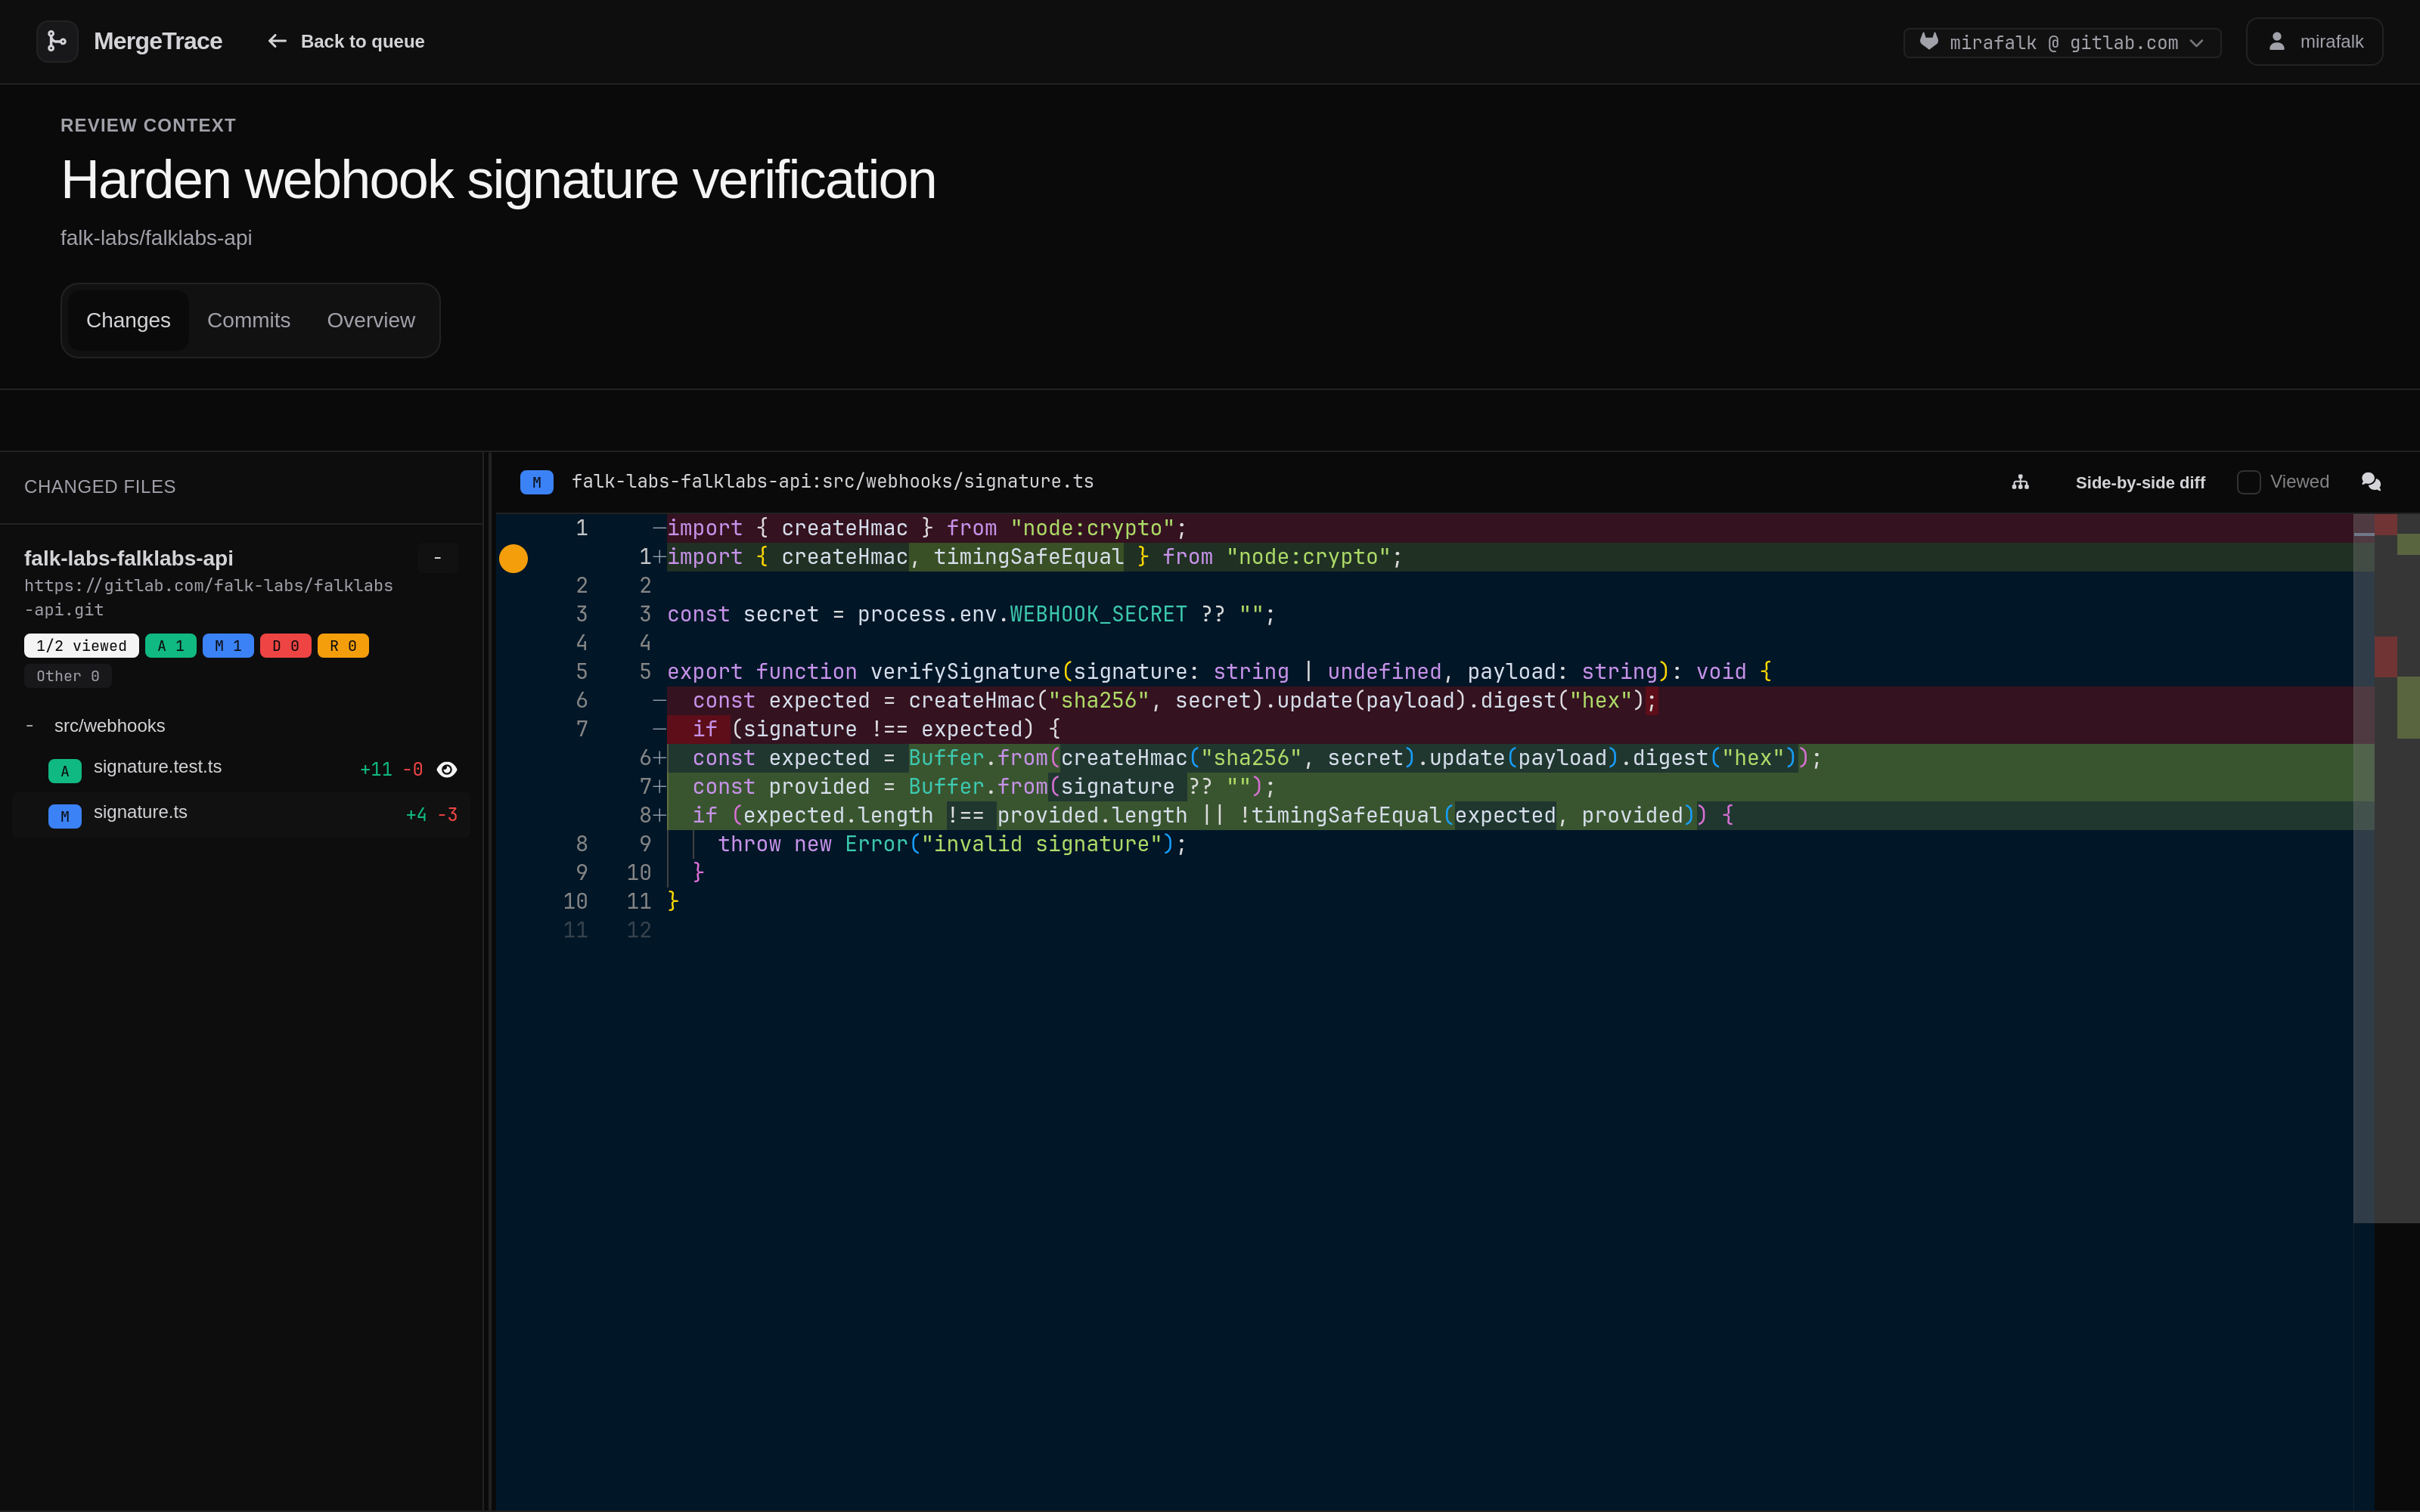Screen dimensions: 2420x1512
Task: Open the file tree hierarchy icon
Action: (x=2020, y=482)
